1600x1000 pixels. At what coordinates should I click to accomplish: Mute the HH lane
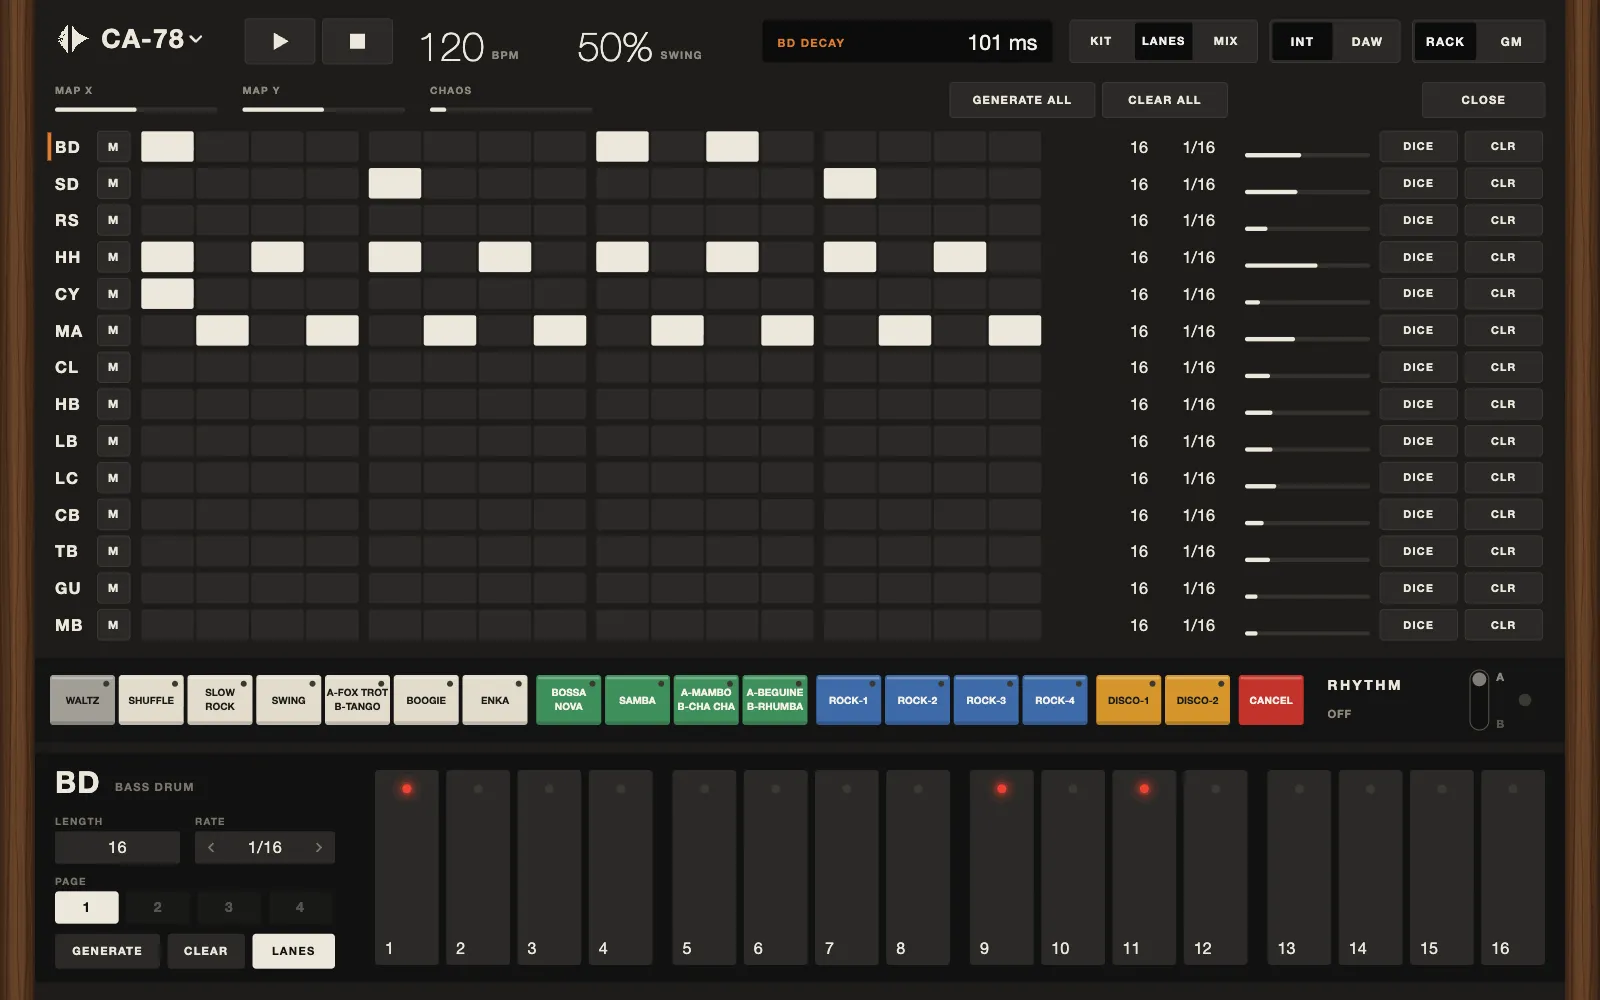click(x=113, y=257)
